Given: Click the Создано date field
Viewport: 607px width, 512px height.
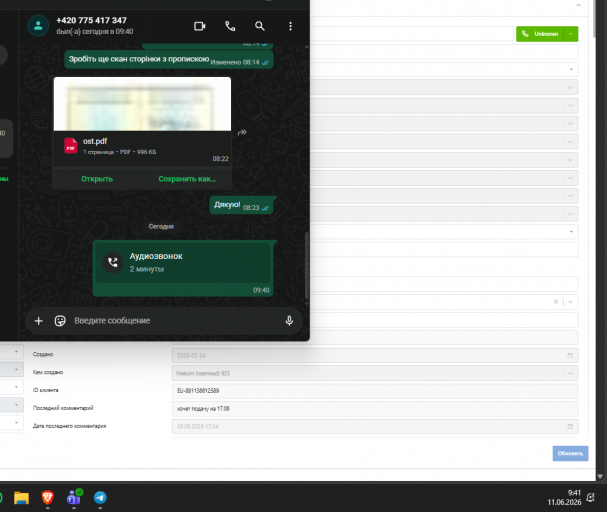Looking at the screenshot, I should pyautogui.click(x=375, y=355).
